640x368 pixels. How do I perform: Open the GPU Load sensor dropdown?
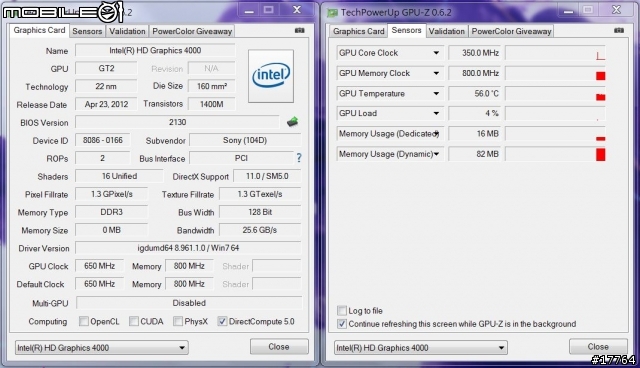pyautogui.click(x=436, y=113)
